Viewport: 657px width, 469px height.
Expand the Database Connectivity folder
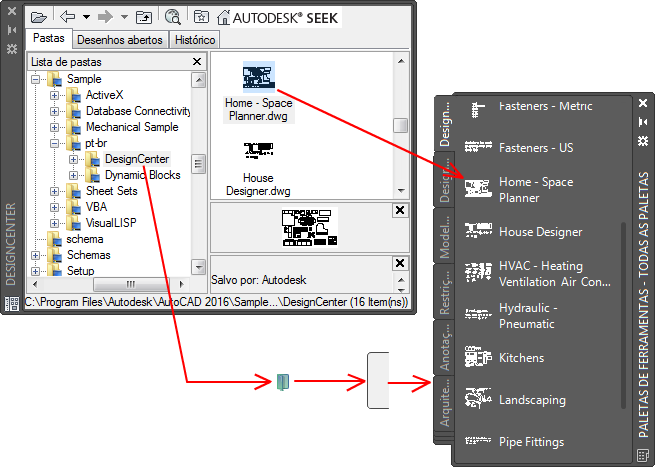point(54,111)
